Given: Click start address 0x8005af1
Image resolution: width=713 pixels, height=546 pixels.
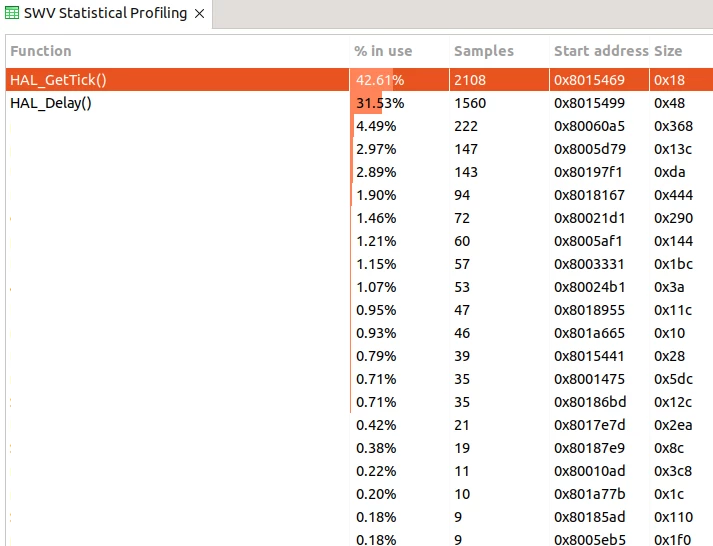Looking at the screenshot, I should tap(588, 241).
